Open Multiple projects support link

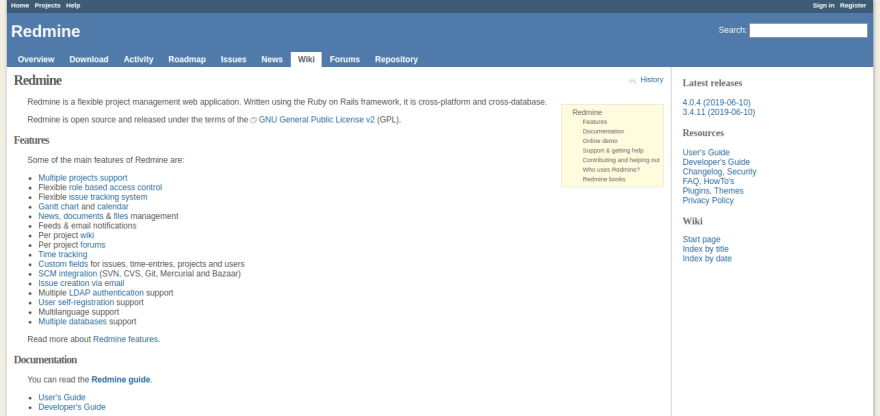tap(83, 178)
